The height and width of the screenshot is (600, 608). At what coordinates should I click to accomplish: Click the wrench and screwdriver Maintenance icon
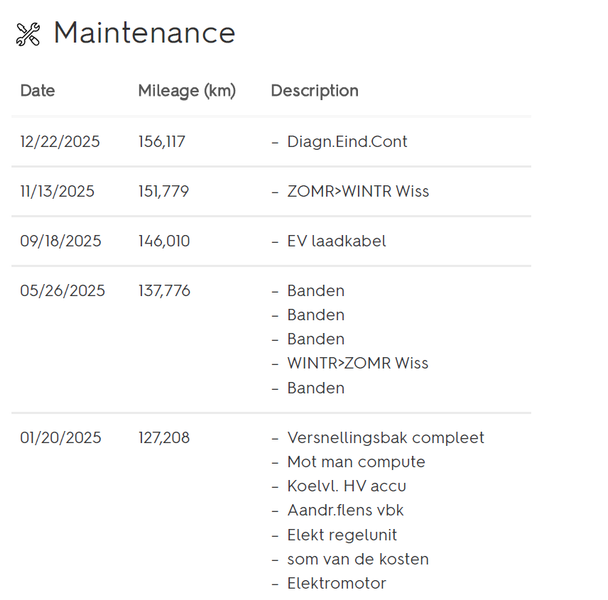coord(28,34)
